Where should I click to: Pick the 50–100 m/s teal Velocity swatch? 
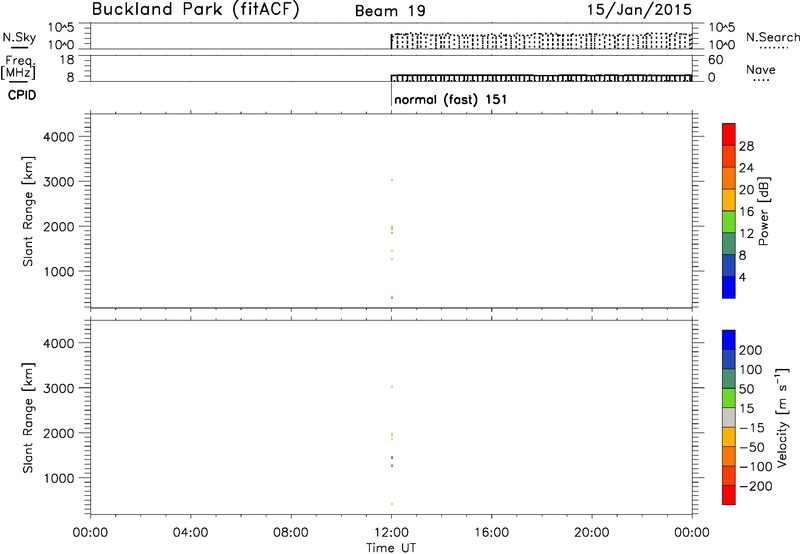click(729, 379)
